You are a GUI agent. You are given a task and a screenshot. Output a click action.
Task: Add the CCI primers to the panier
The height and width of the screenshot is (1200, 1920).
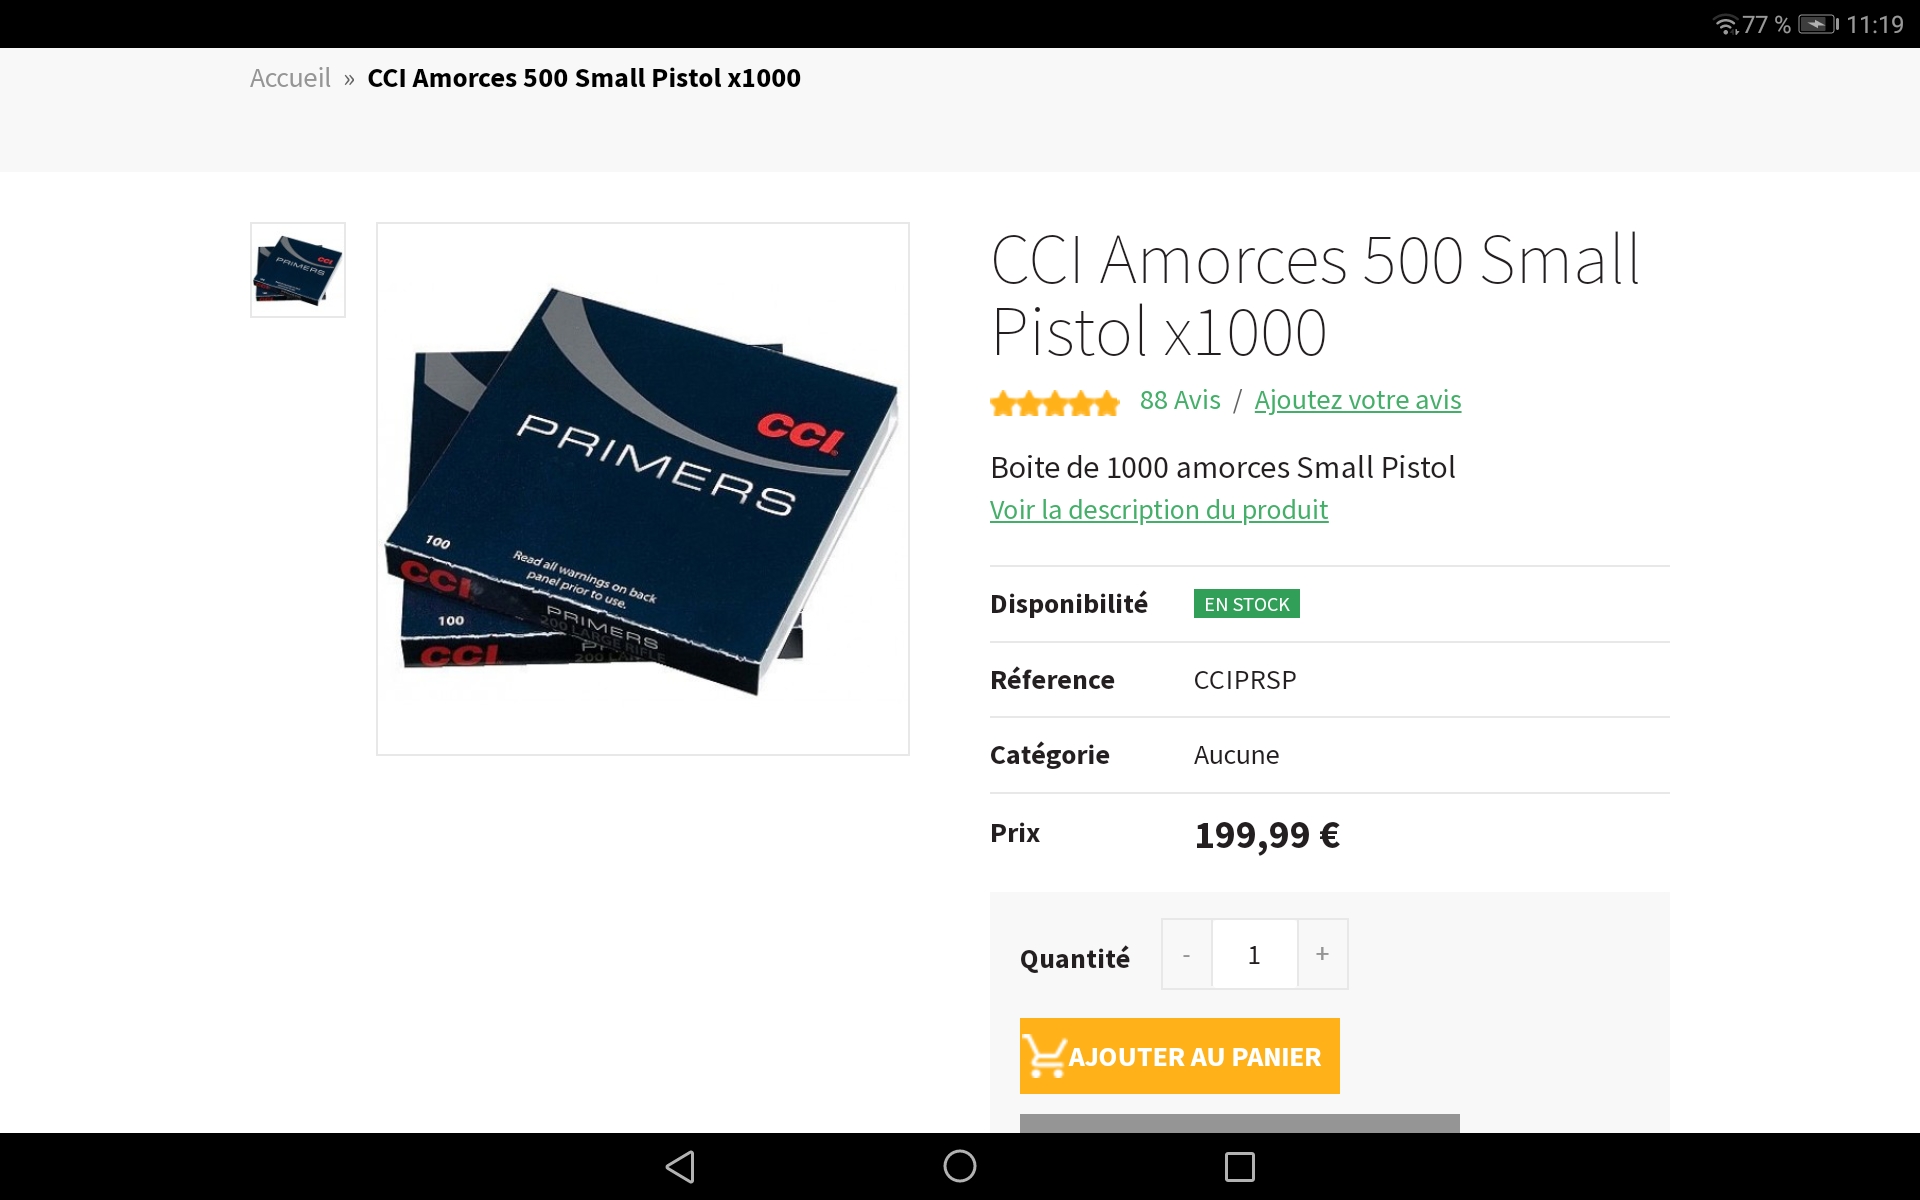pyautogui.click(x=1180, y=1056)
